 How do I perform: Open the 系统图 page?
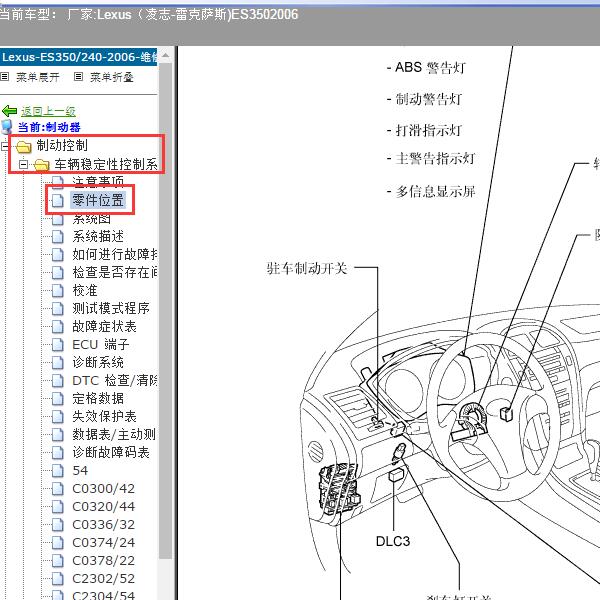tap(92, 218)
